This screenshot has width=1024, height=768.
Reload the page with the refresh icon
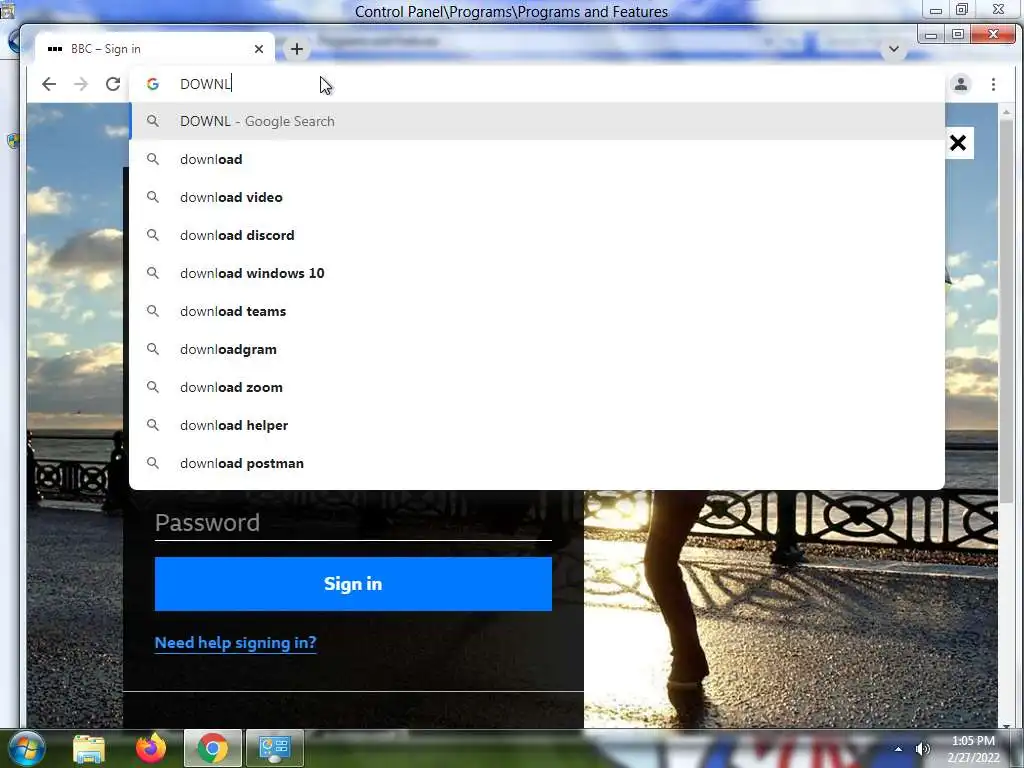coord(113,84)
